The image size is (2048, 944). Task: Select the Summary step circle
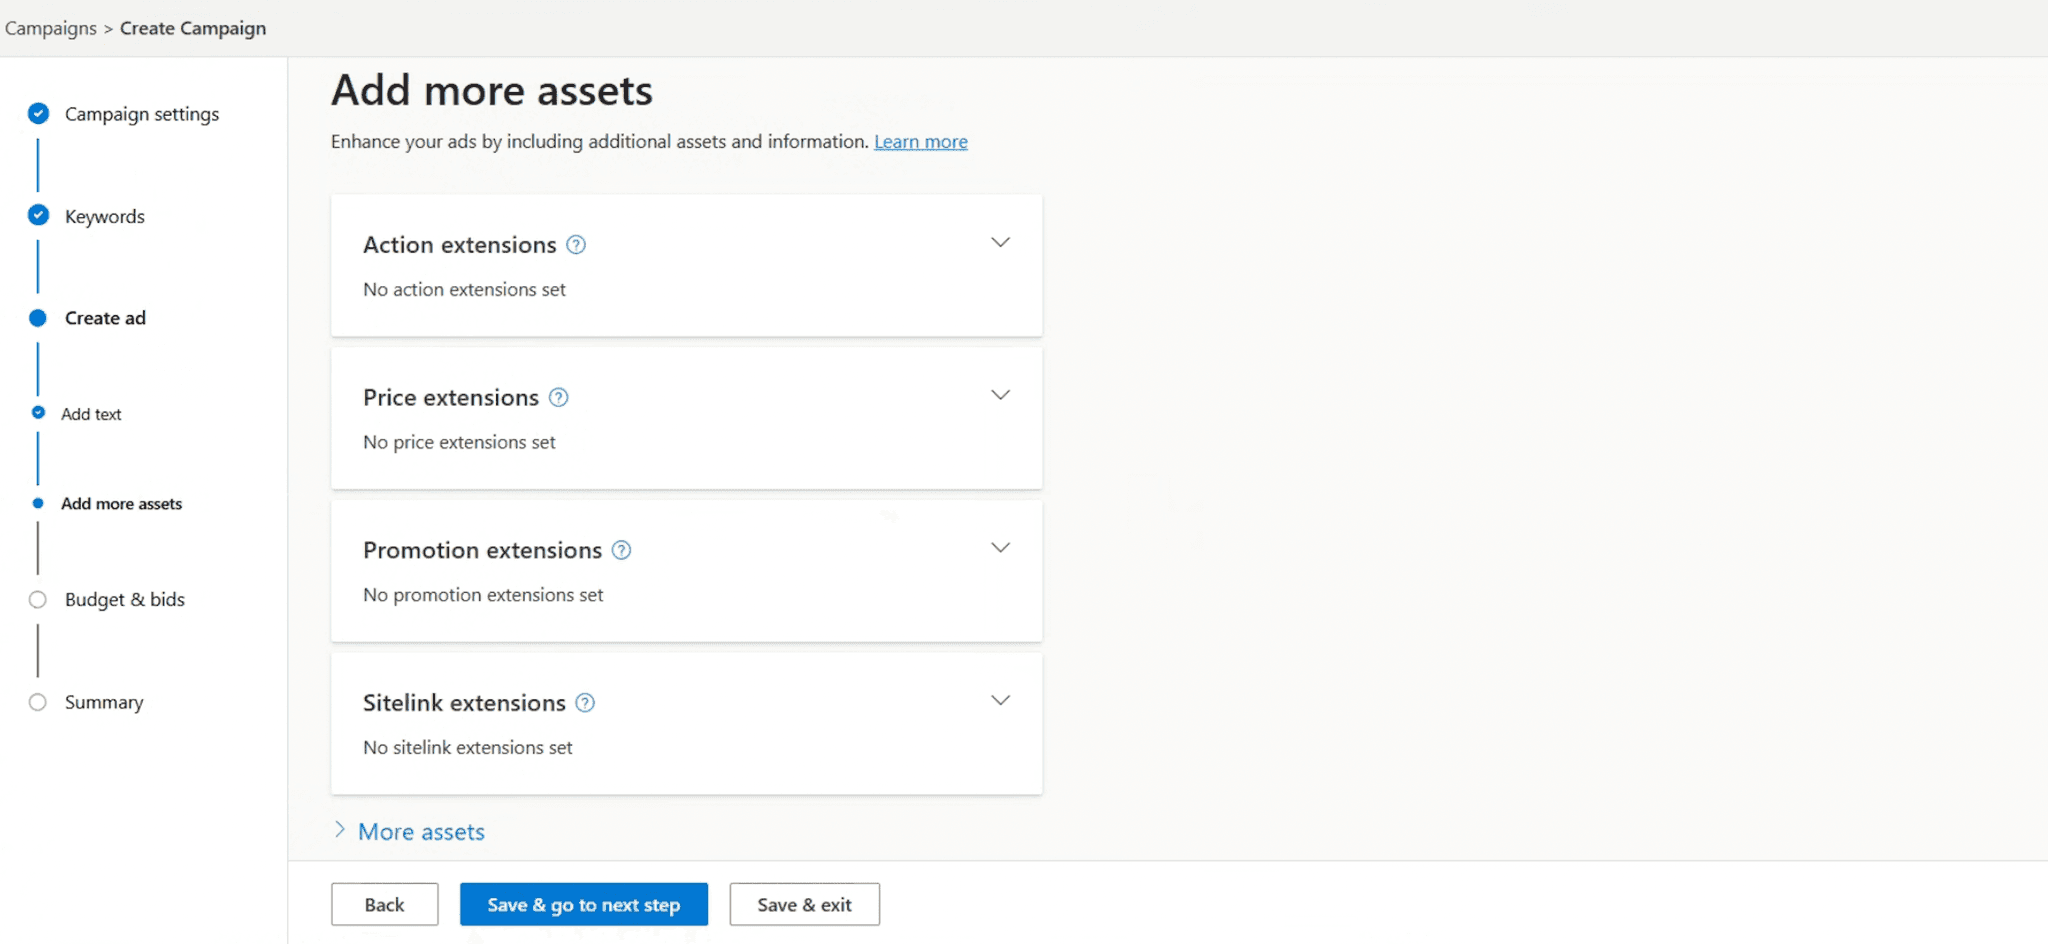tap(38, 702)
